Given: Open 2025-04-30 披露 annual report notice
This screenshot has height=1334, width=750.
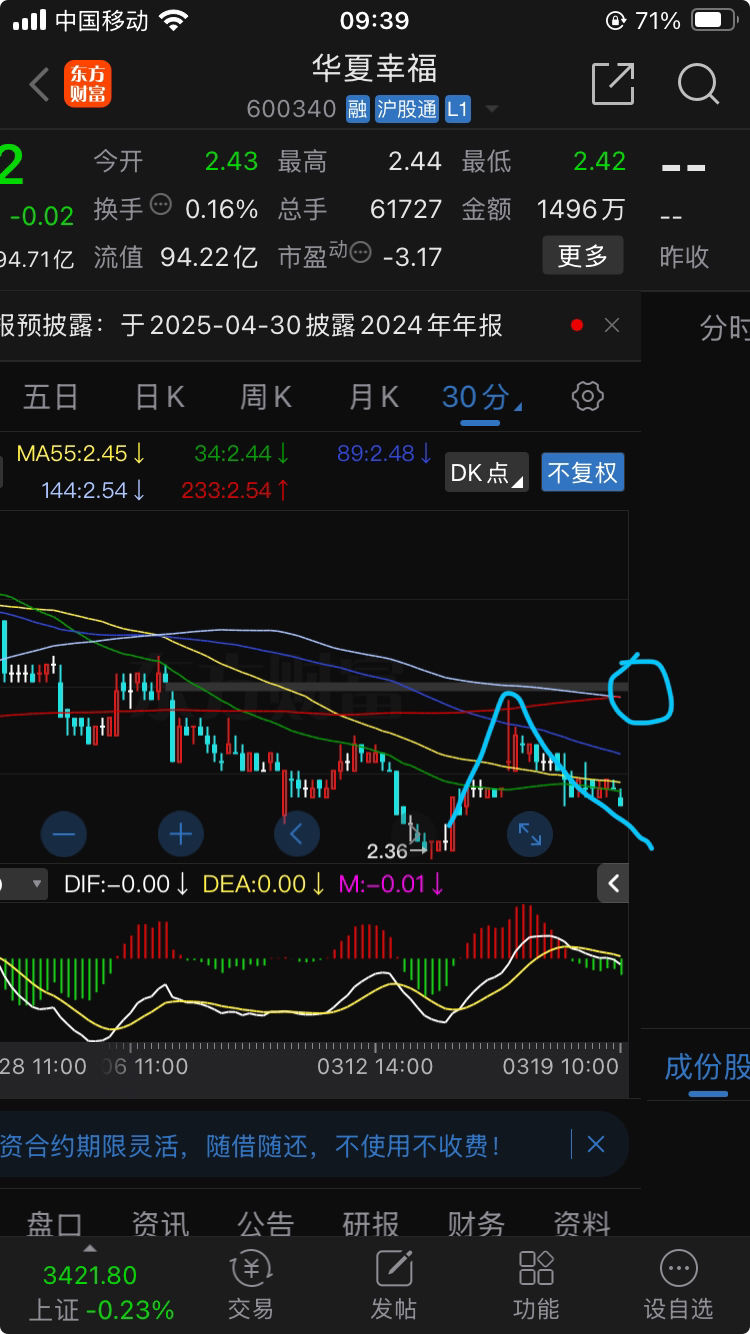Looking at the screenshot, I should (251, 325).
